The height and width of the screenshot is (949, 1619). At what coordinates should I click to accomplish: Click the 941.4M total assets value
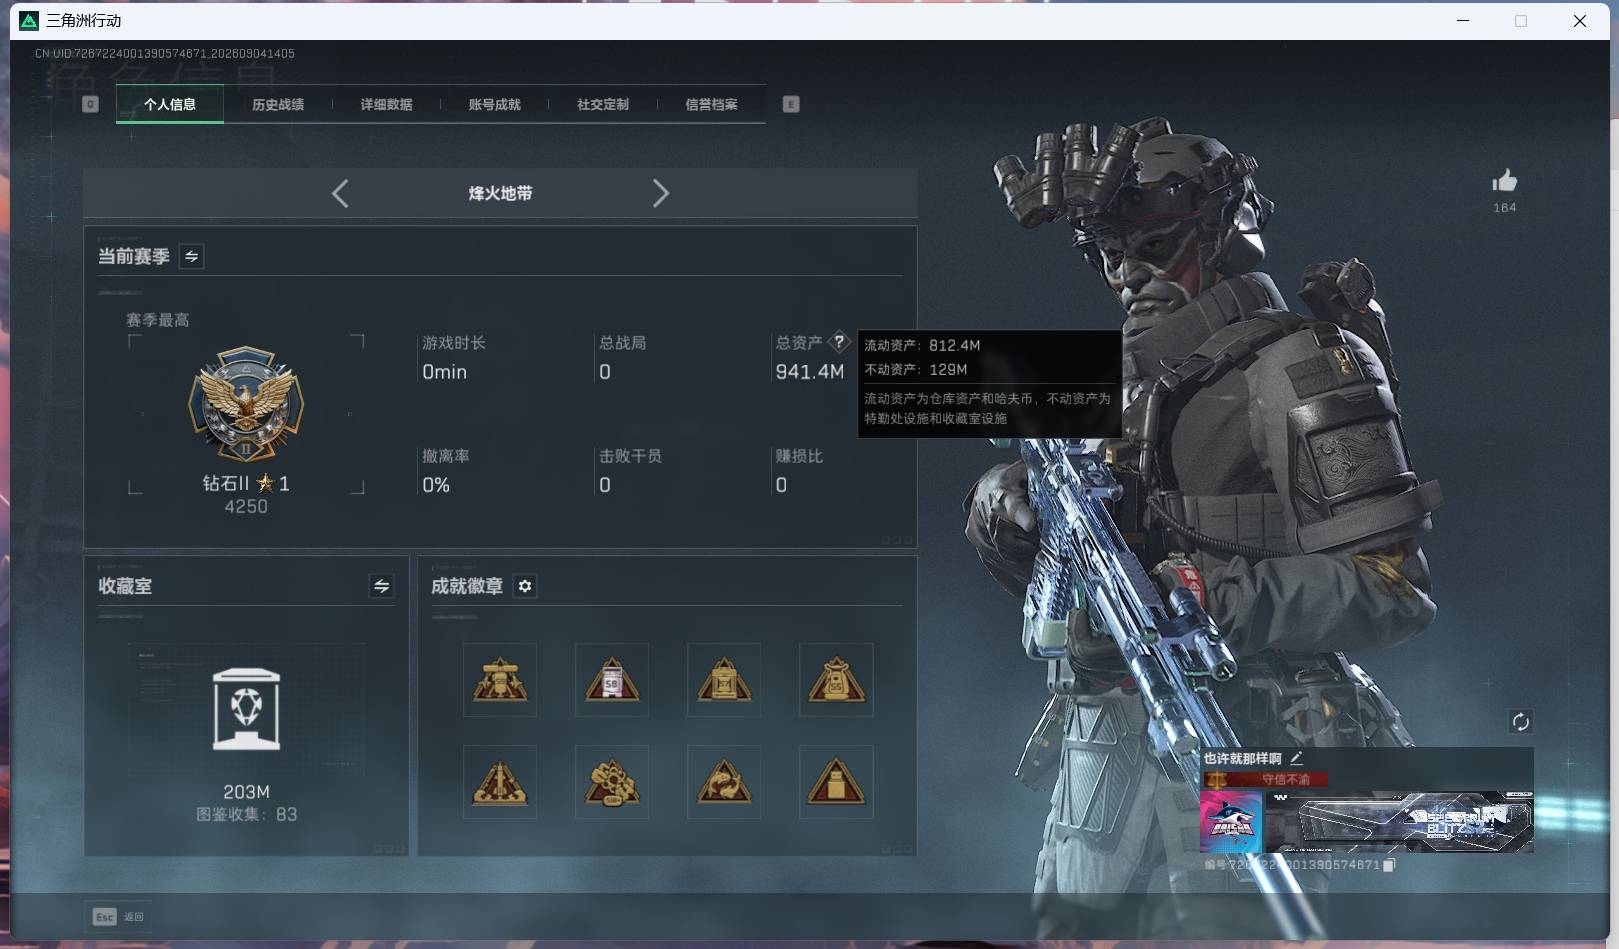[809, 372]
